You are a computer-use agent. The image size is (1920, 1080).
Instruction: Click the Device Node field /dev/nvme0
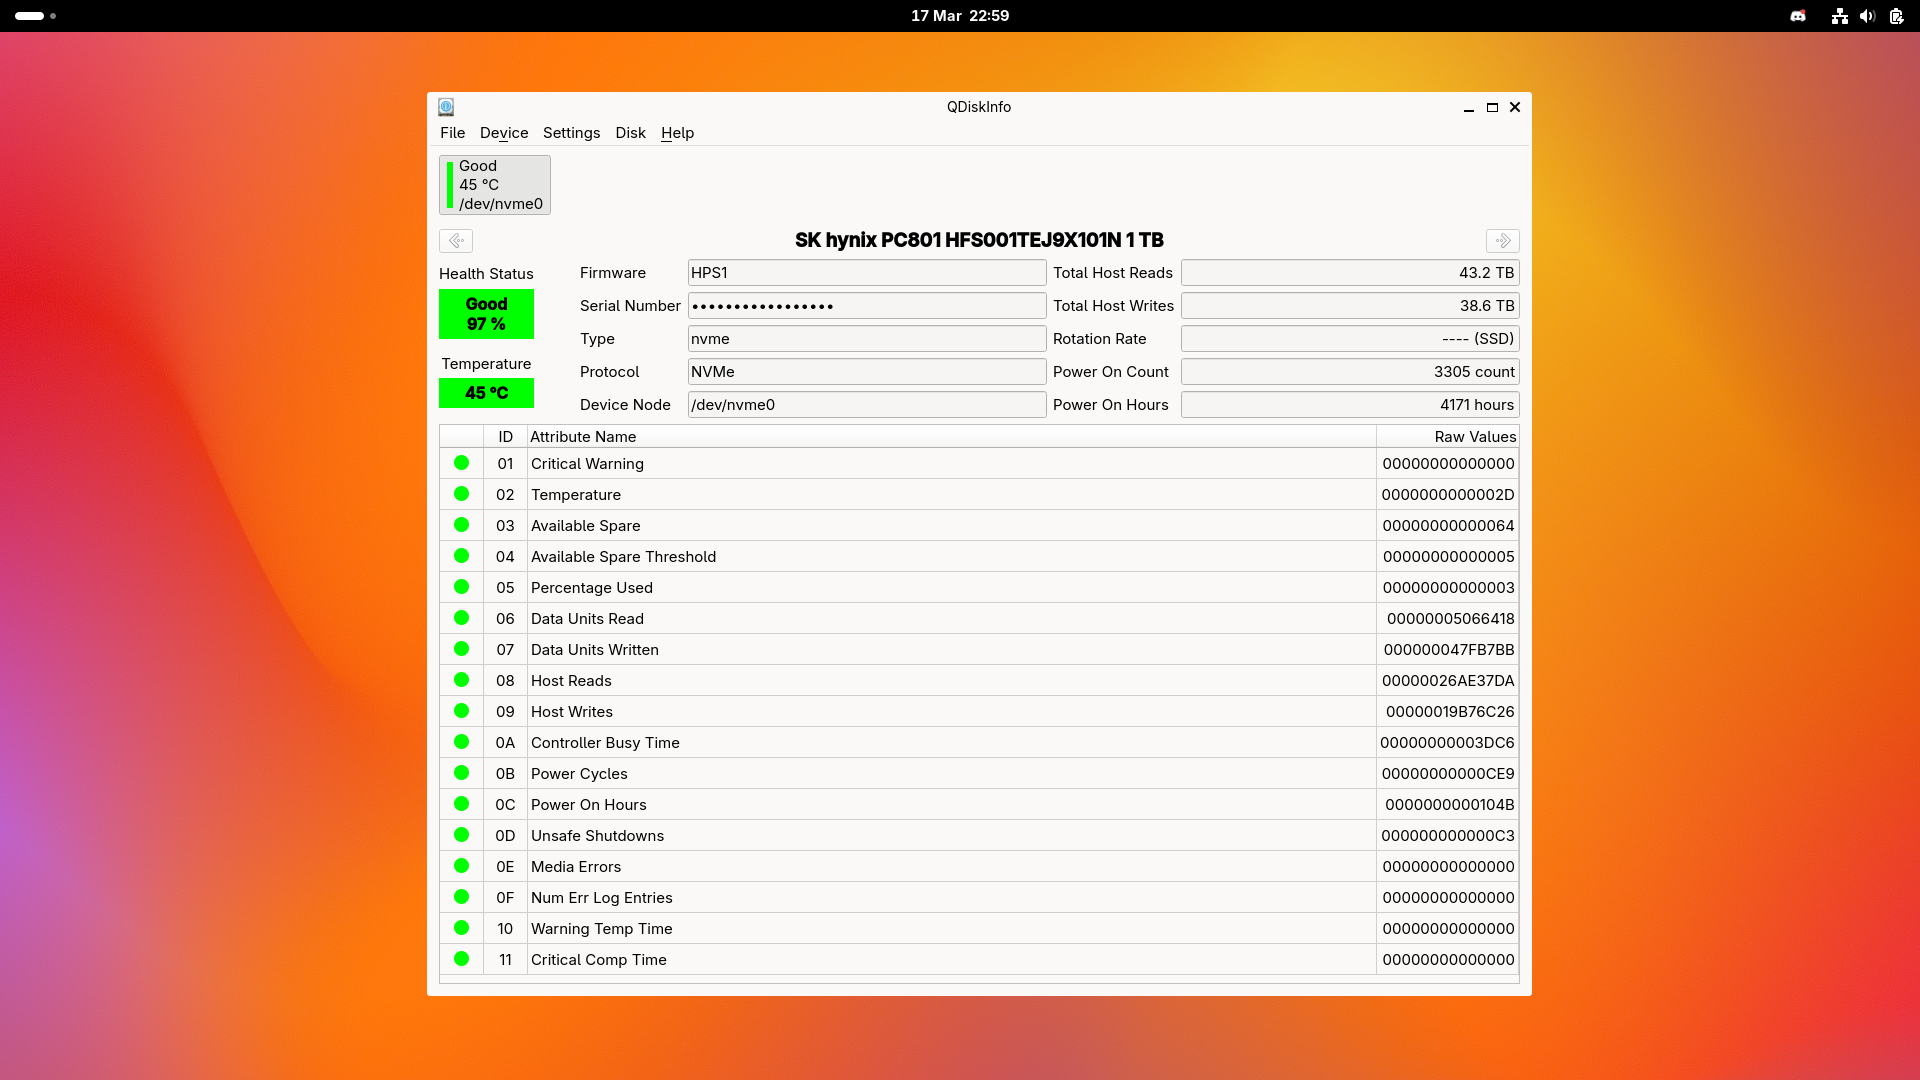pyautogui.click(x=867, y=405)
